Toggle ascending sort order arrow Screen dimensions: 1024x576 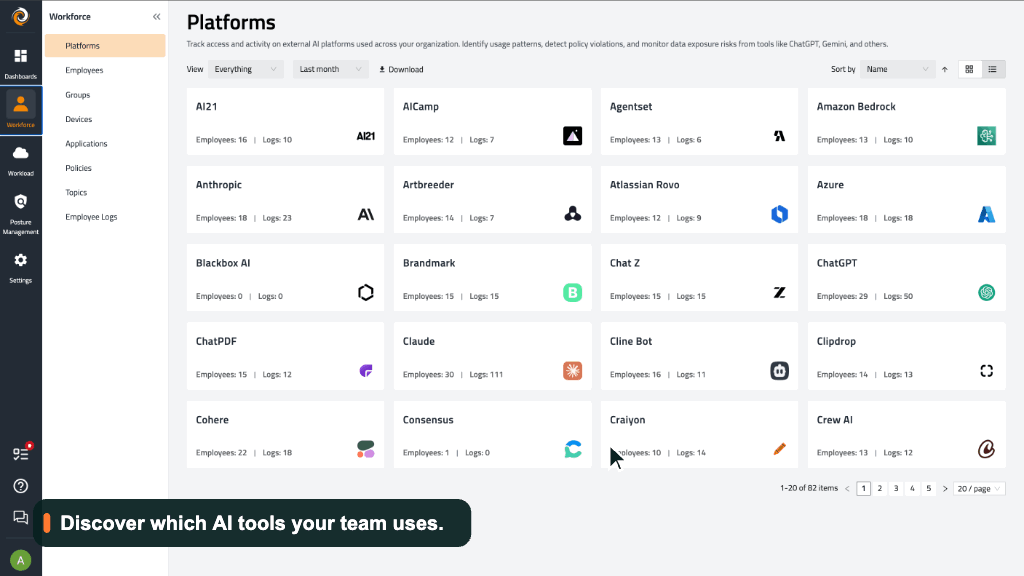click(944, 69)
